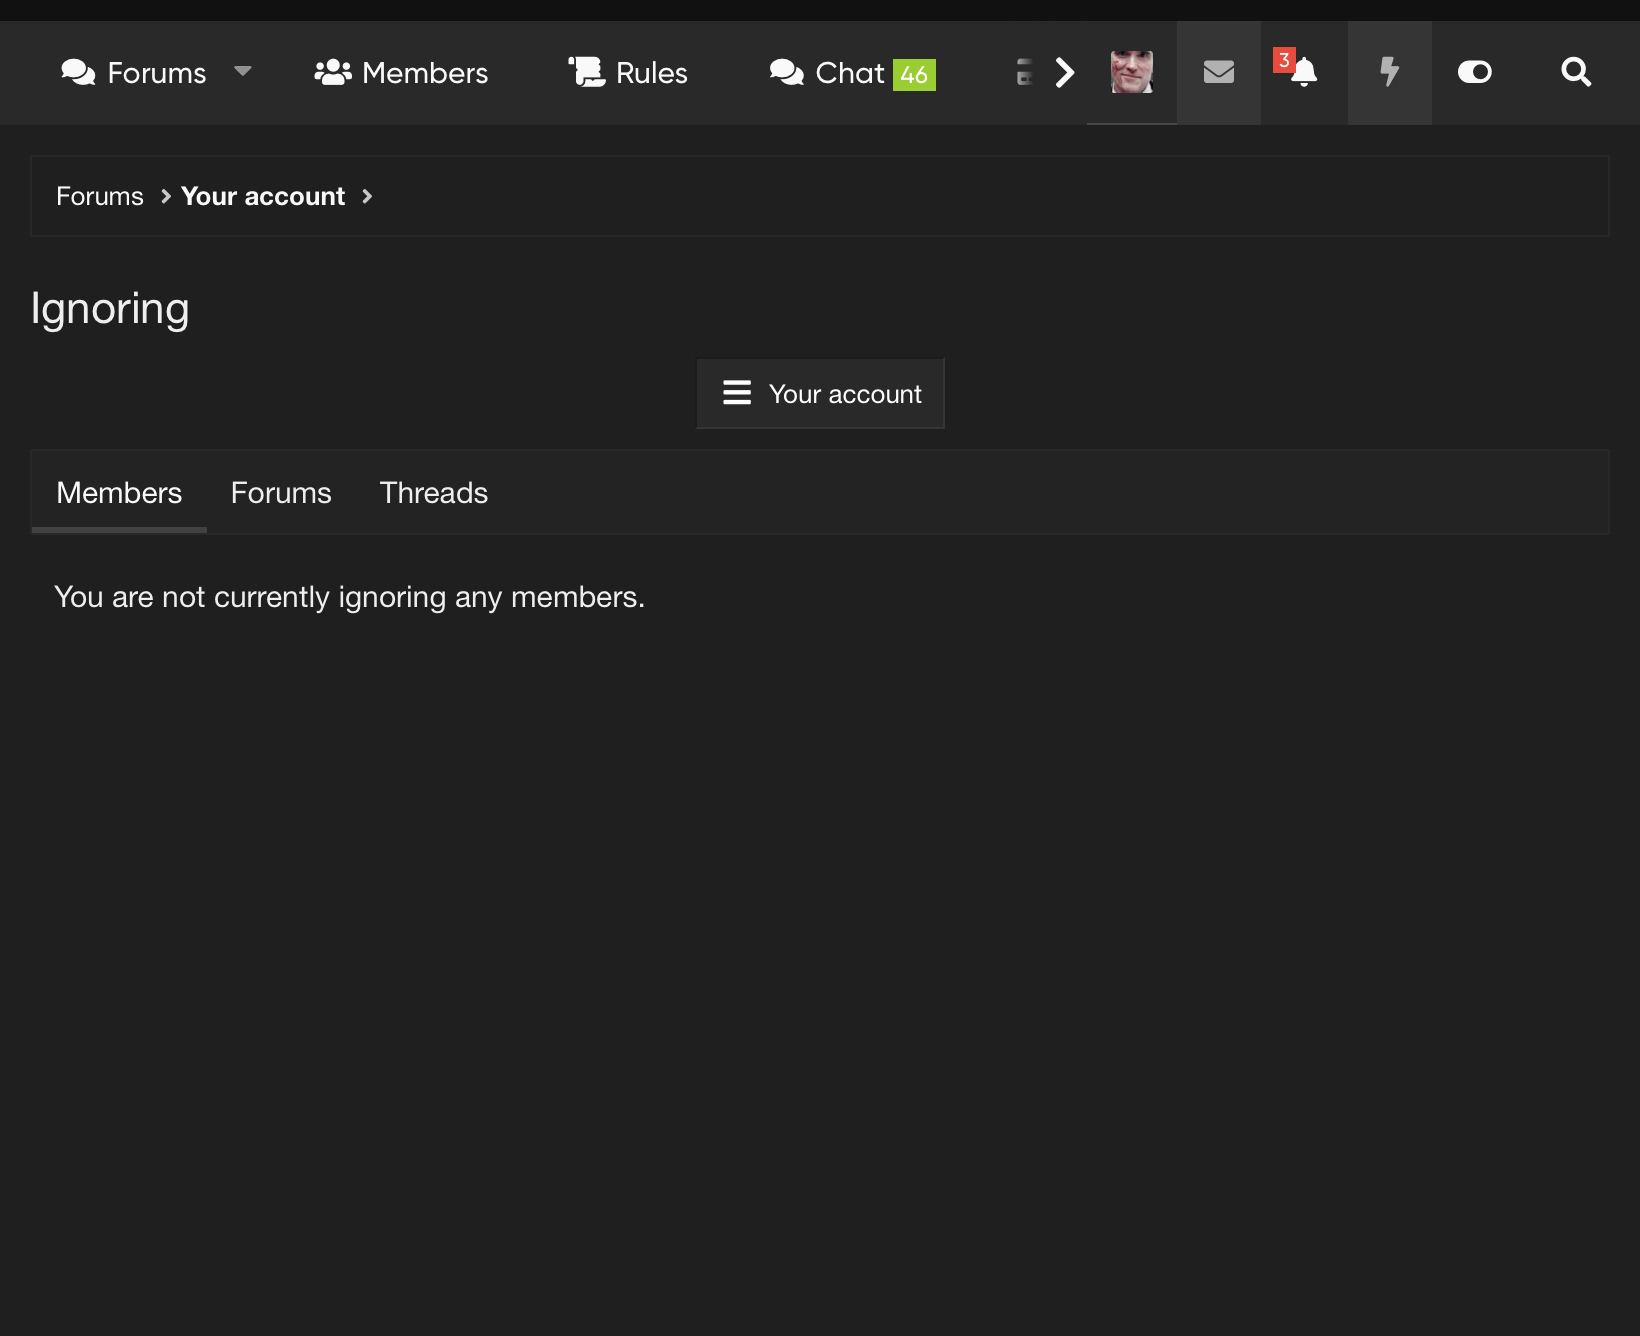Expand the Forums nav dropdown arrow
1640x1336 pixels.
(242, 71)
